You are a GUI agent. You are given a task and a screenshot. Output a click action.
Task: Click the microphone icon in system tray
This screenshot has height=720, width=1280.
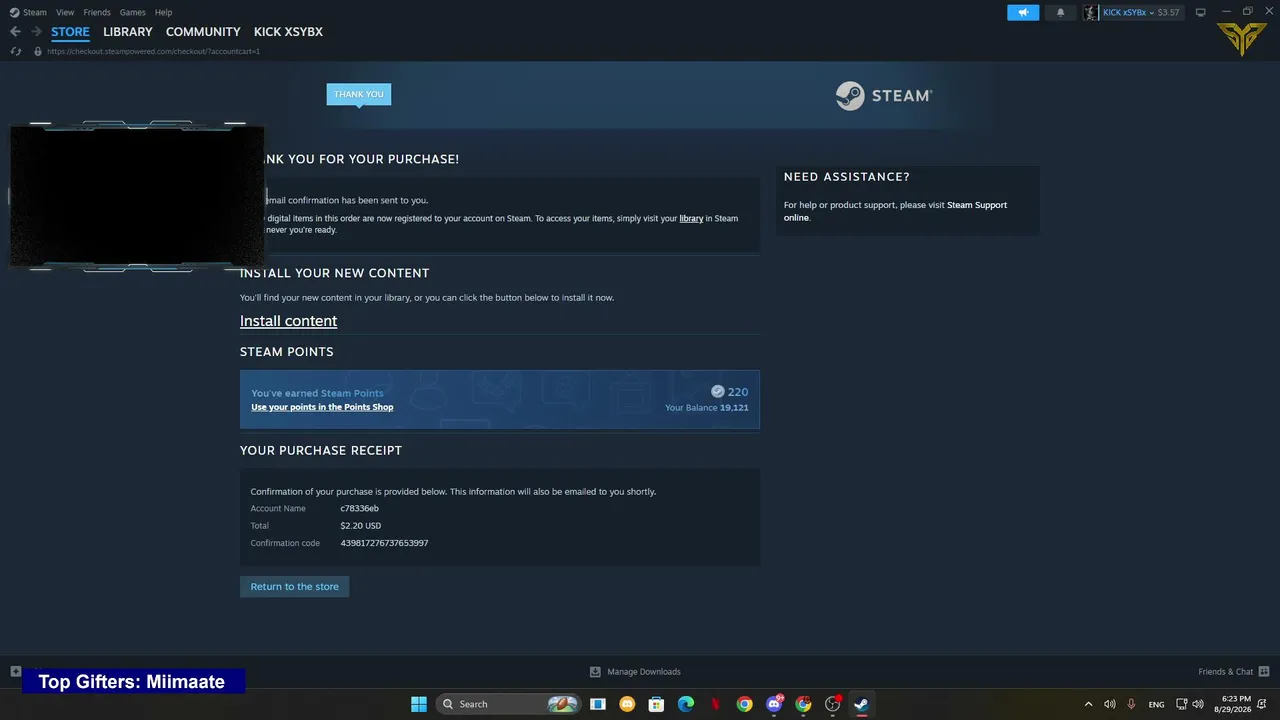coord(1131,704)
